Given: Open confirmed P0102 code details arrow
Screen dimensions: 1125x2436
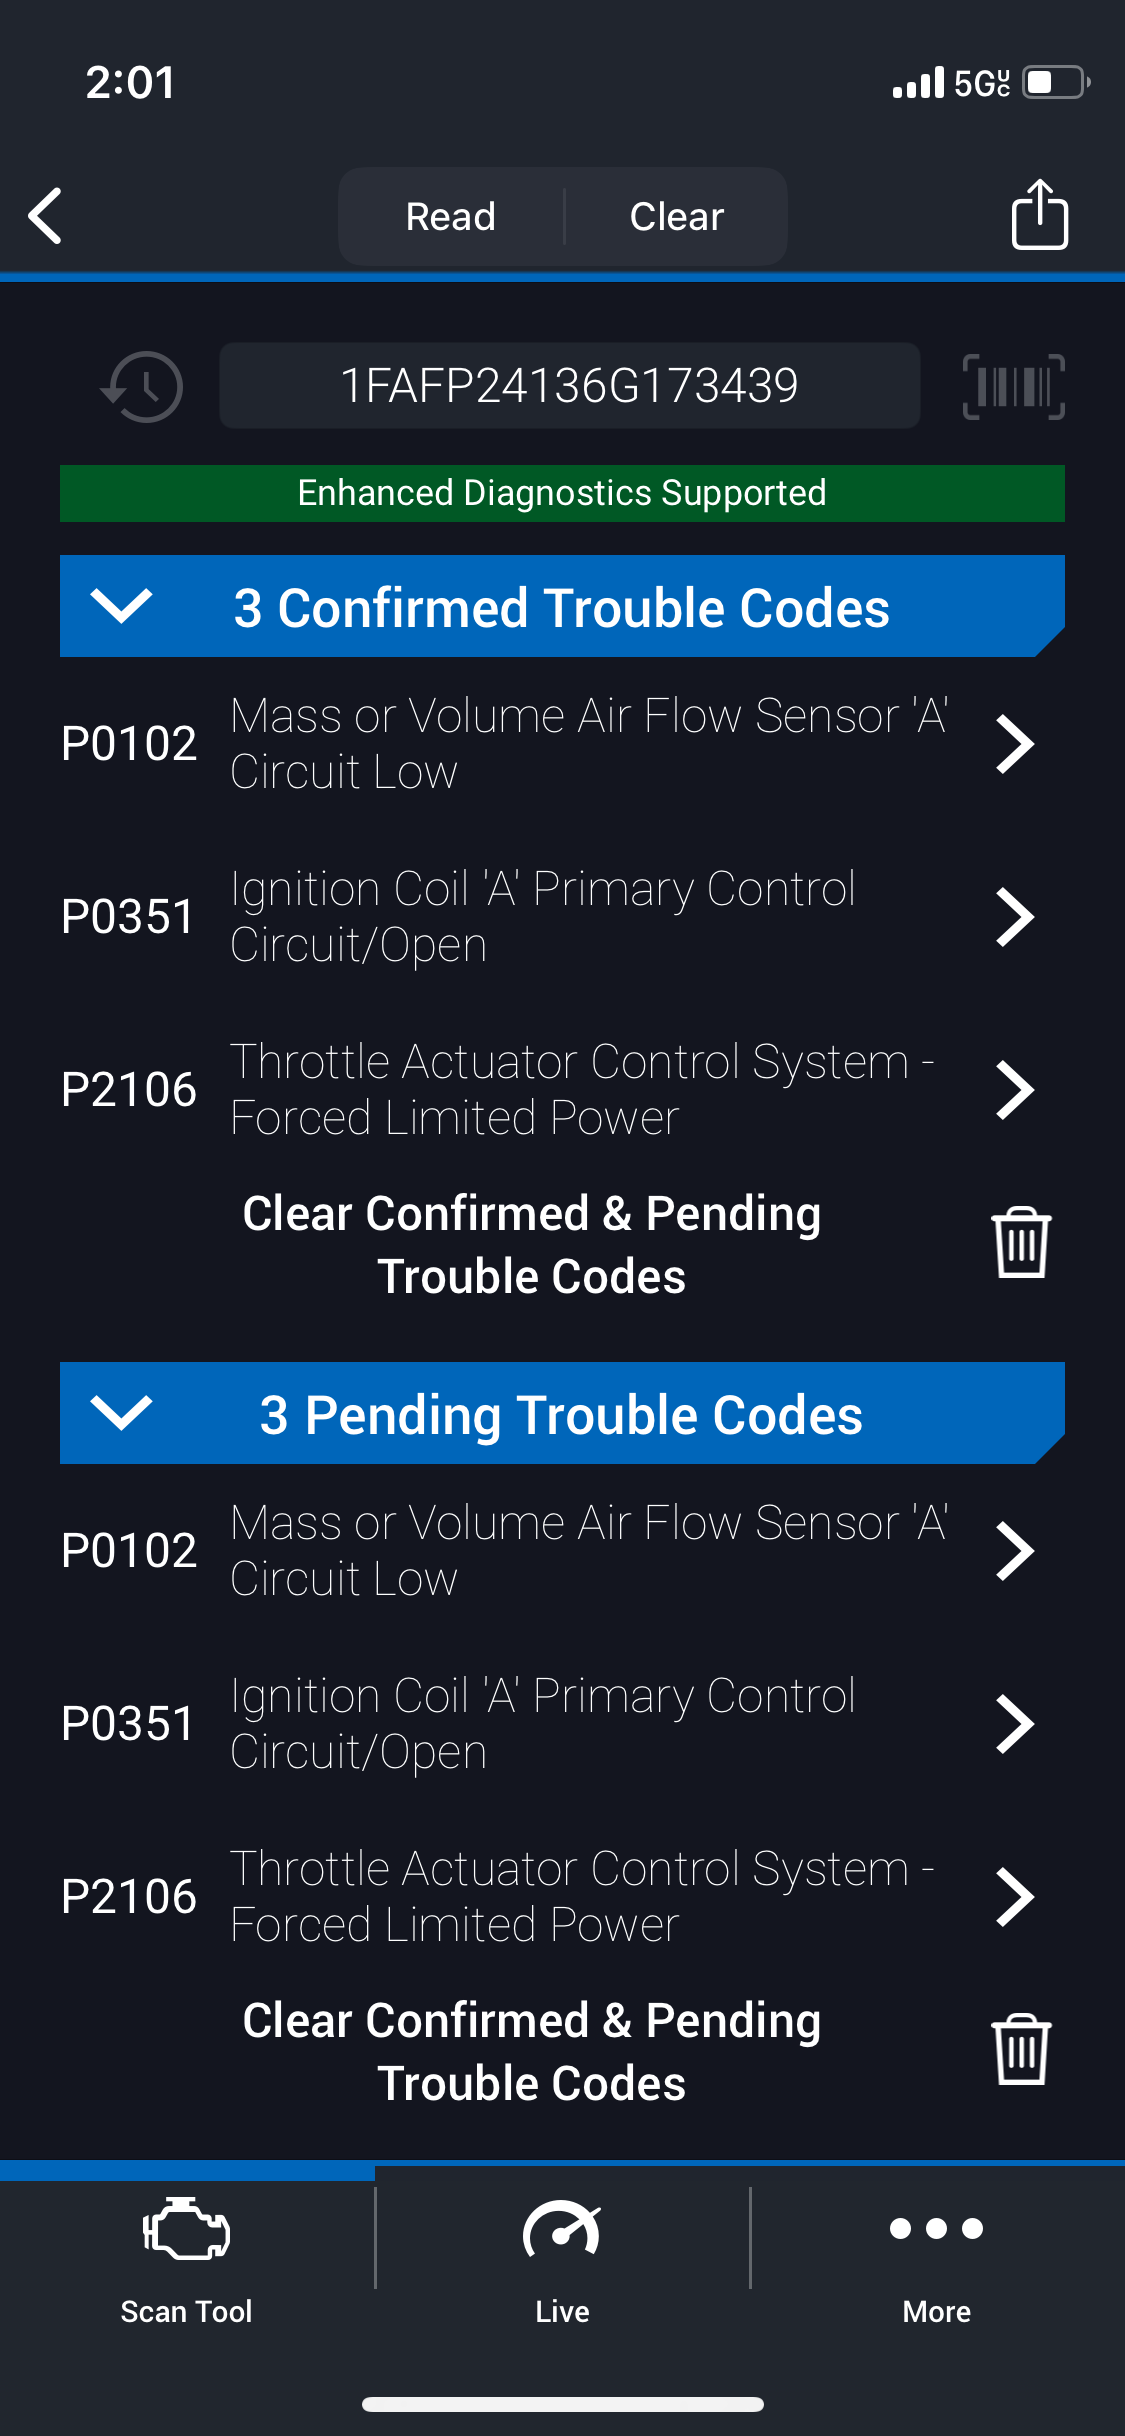Looking at the screenshot, I should click(1014, 744).
